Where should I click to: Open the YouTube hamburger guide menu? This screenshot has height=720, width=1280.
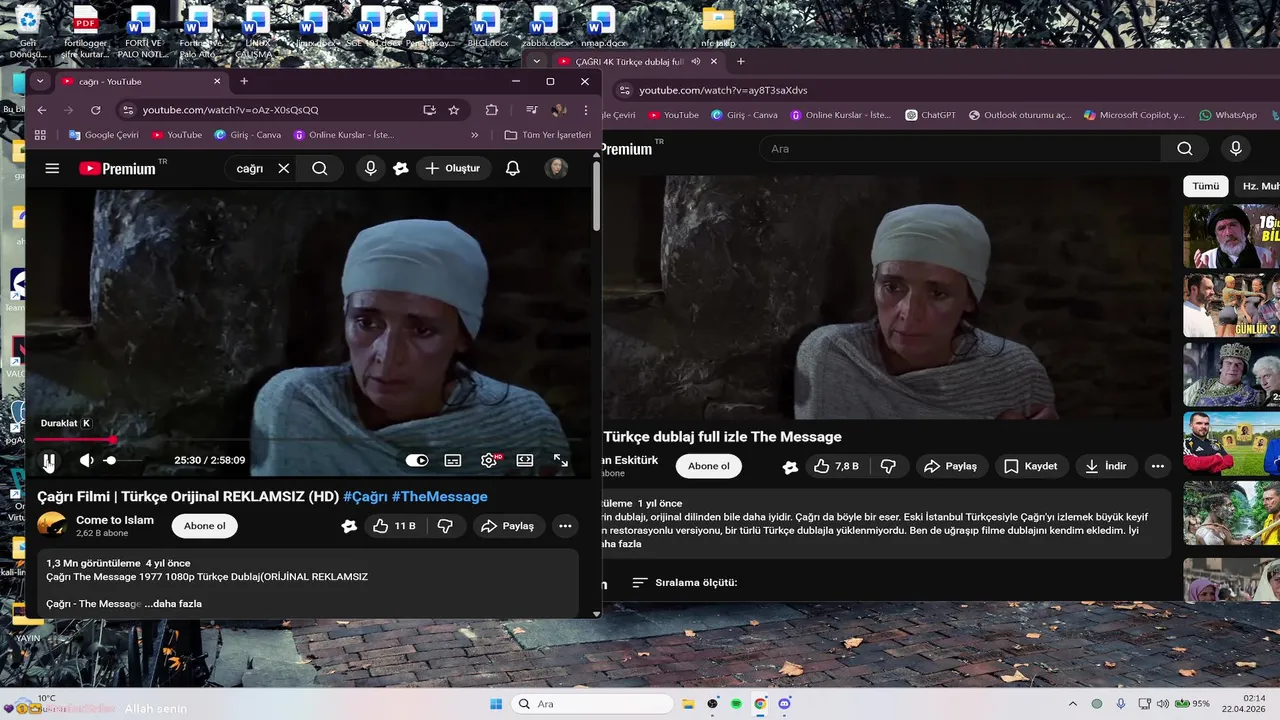[52, 168]
